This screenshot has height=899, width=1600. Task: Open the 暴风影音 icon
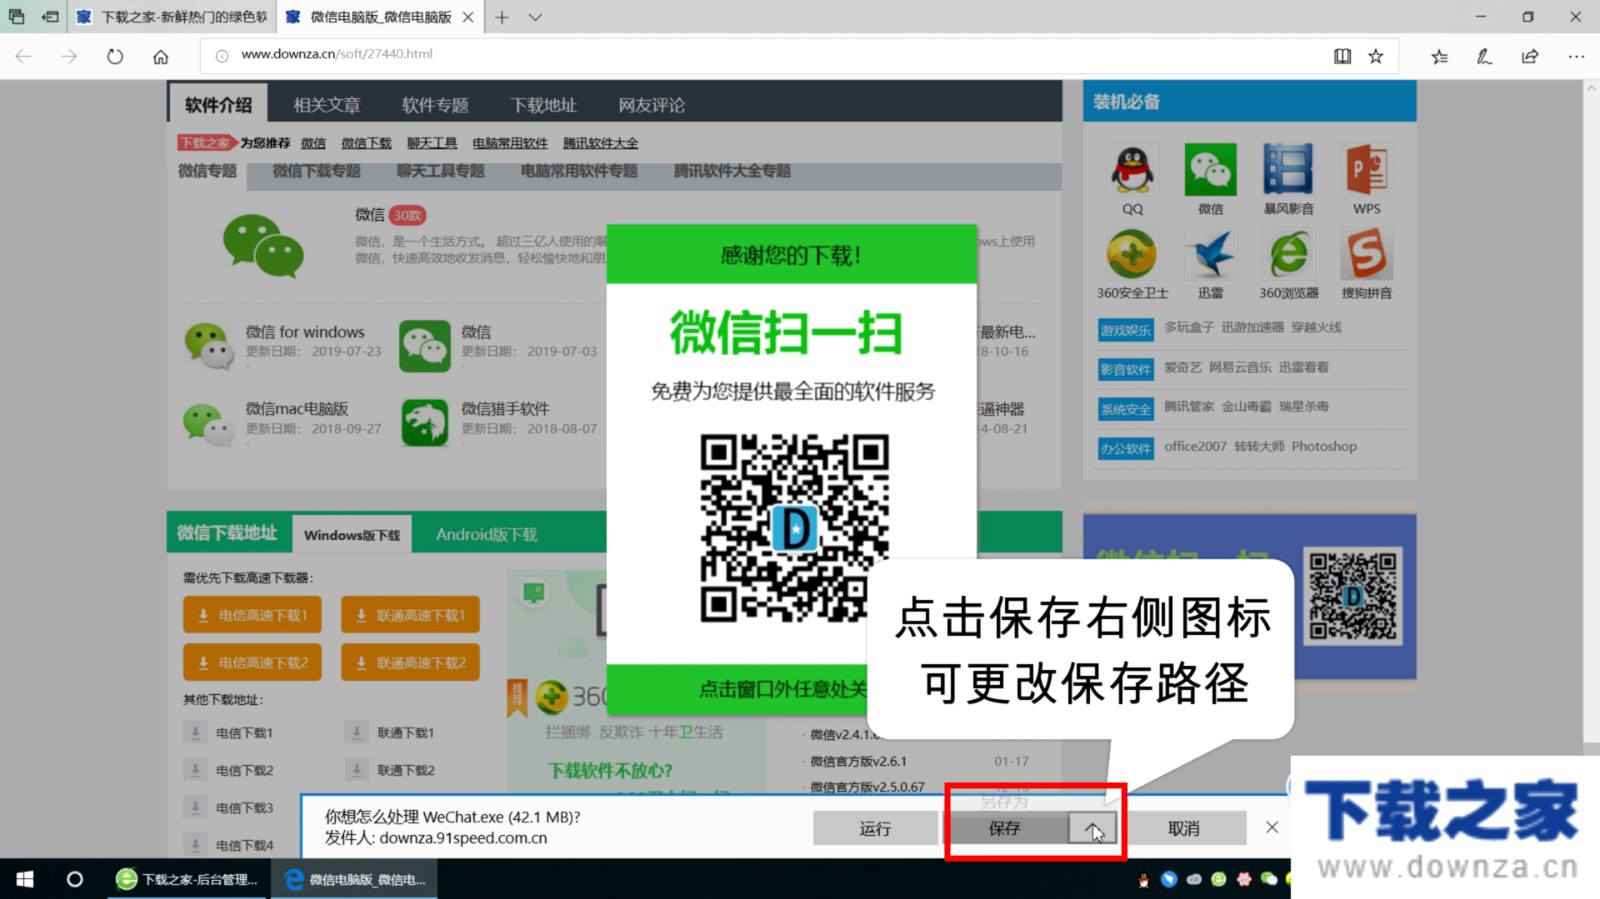point(1288,170)
